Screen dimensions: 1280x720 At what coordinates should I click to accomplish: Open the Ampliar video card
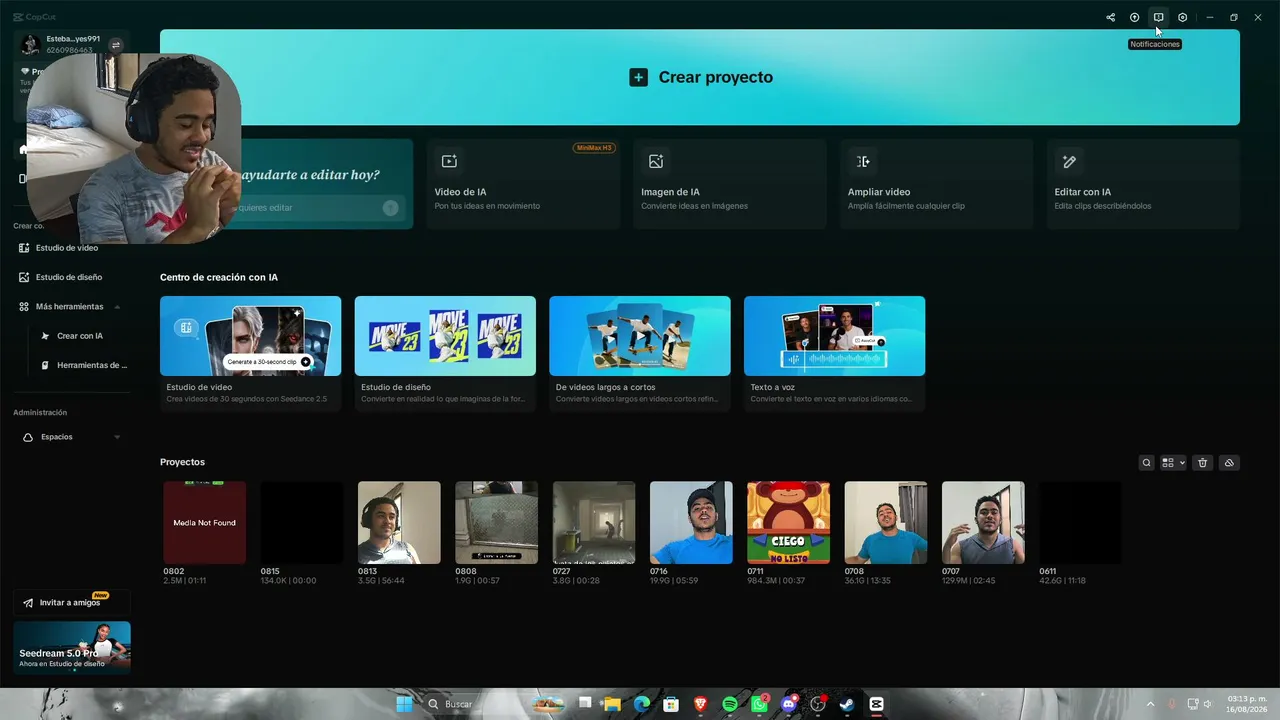click(x=937, y=184)
